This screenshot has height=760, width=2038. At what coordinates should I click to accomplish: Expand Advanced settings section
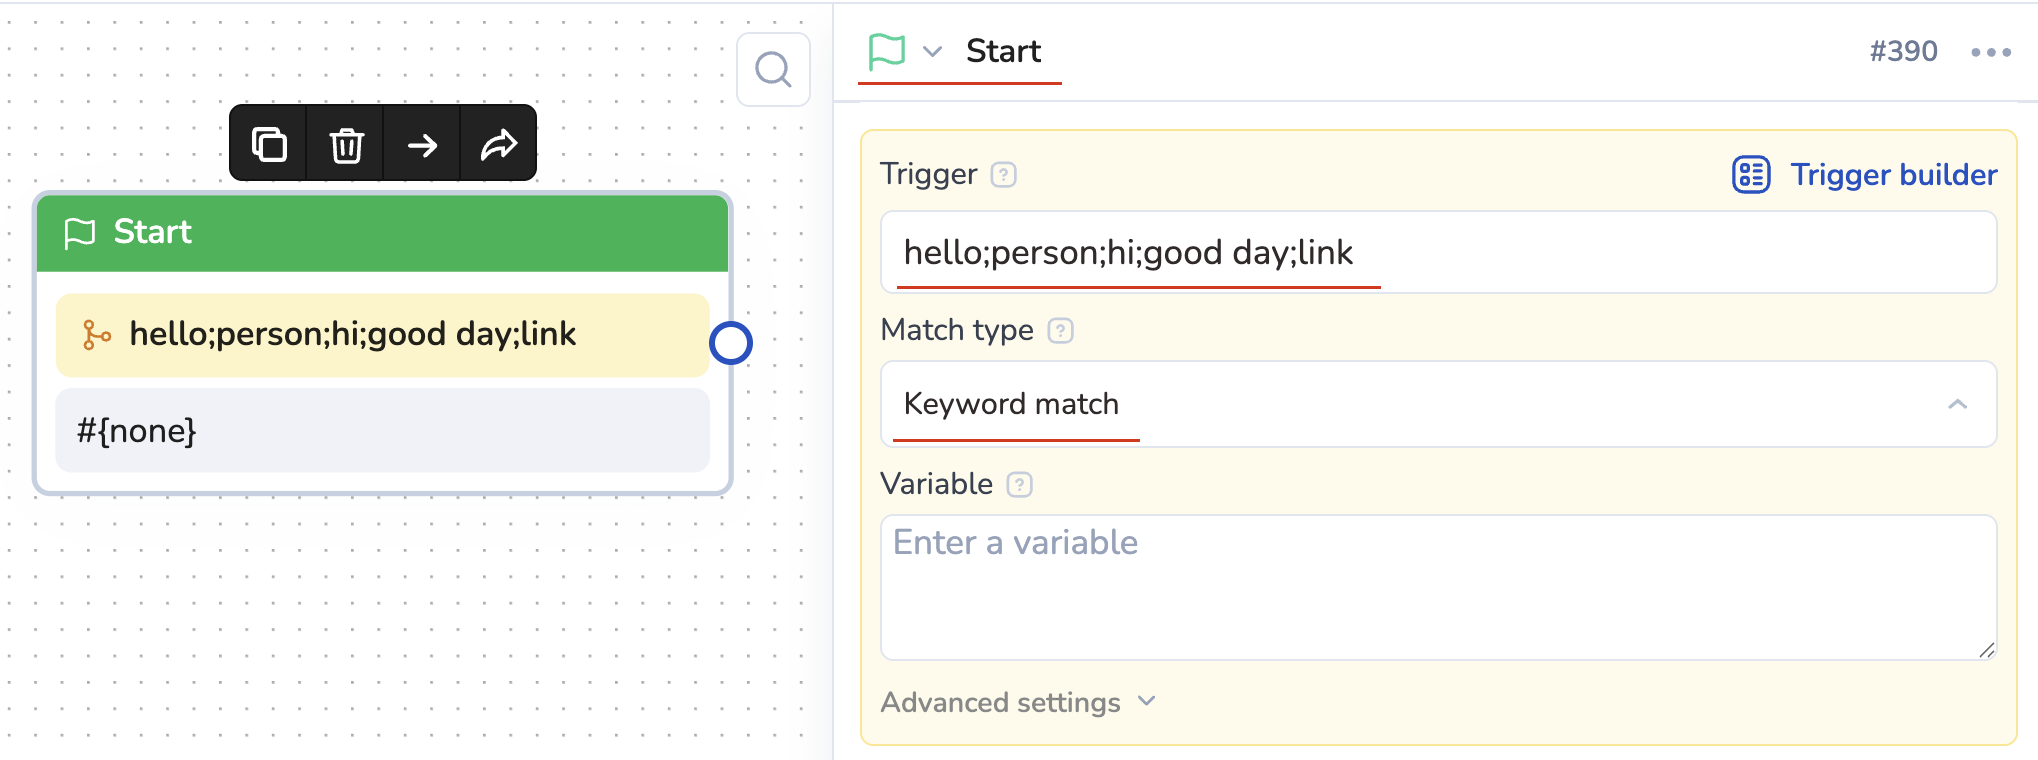1018,702
